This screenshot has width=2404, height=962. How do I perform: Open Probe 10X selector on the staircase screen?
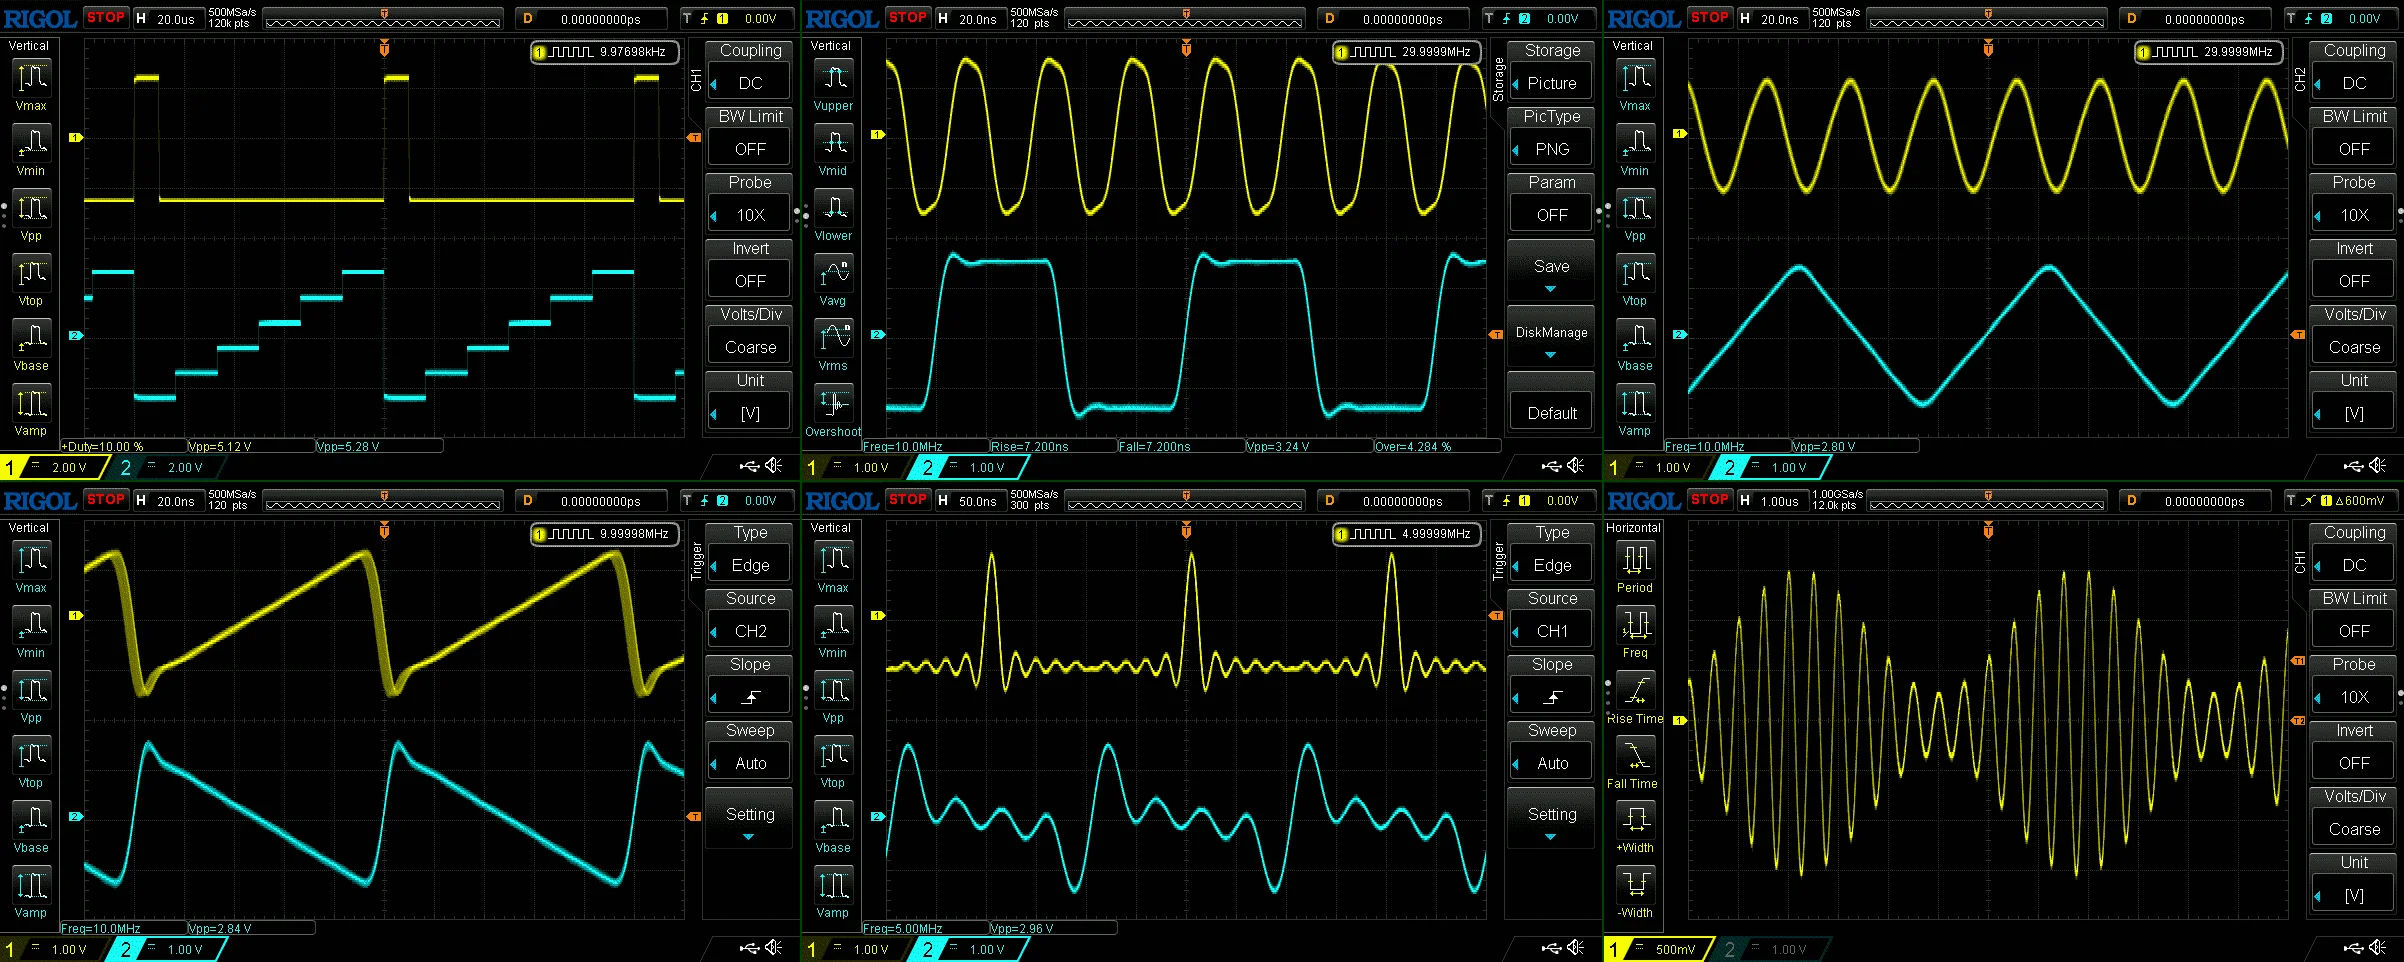click(750, 203)
